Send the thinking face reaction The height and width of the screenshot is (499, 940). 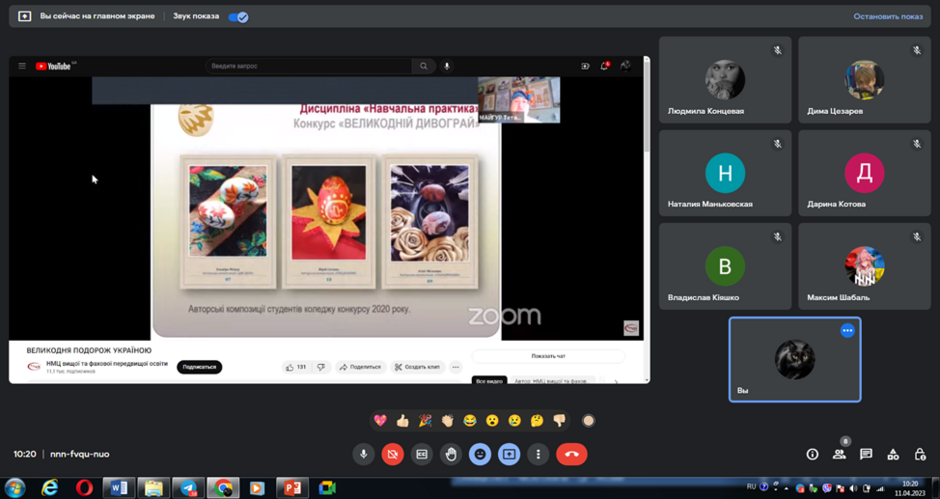537,420
